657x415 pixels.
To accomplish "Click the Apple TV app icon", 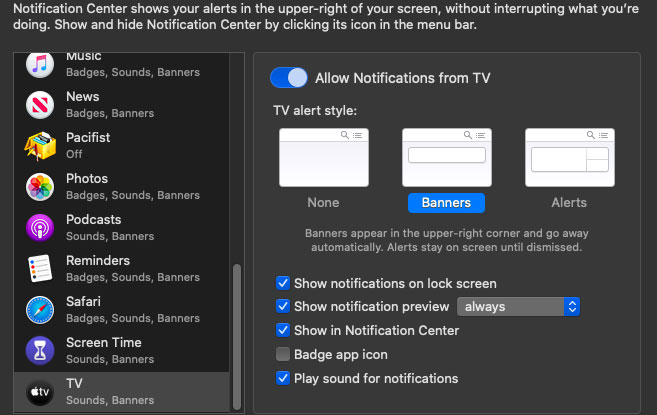I will tap(40, 392).
